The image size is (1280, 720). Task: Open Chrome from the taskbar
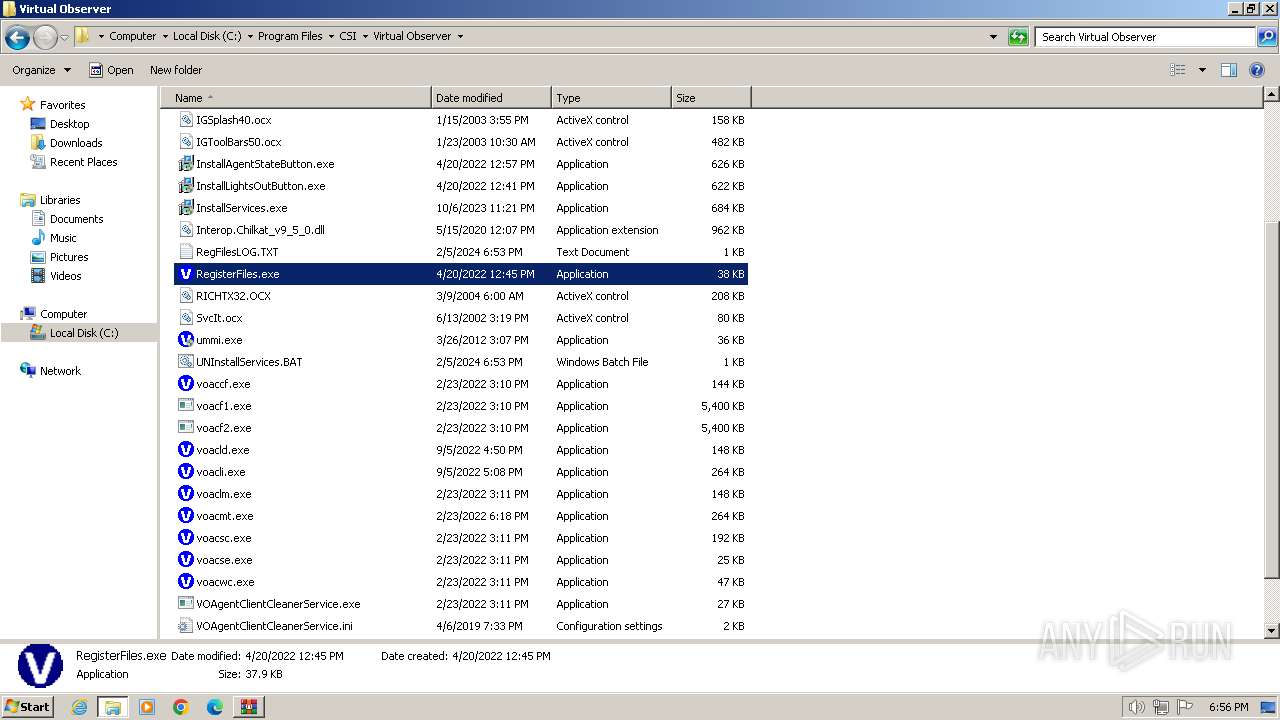click(181, 707)
